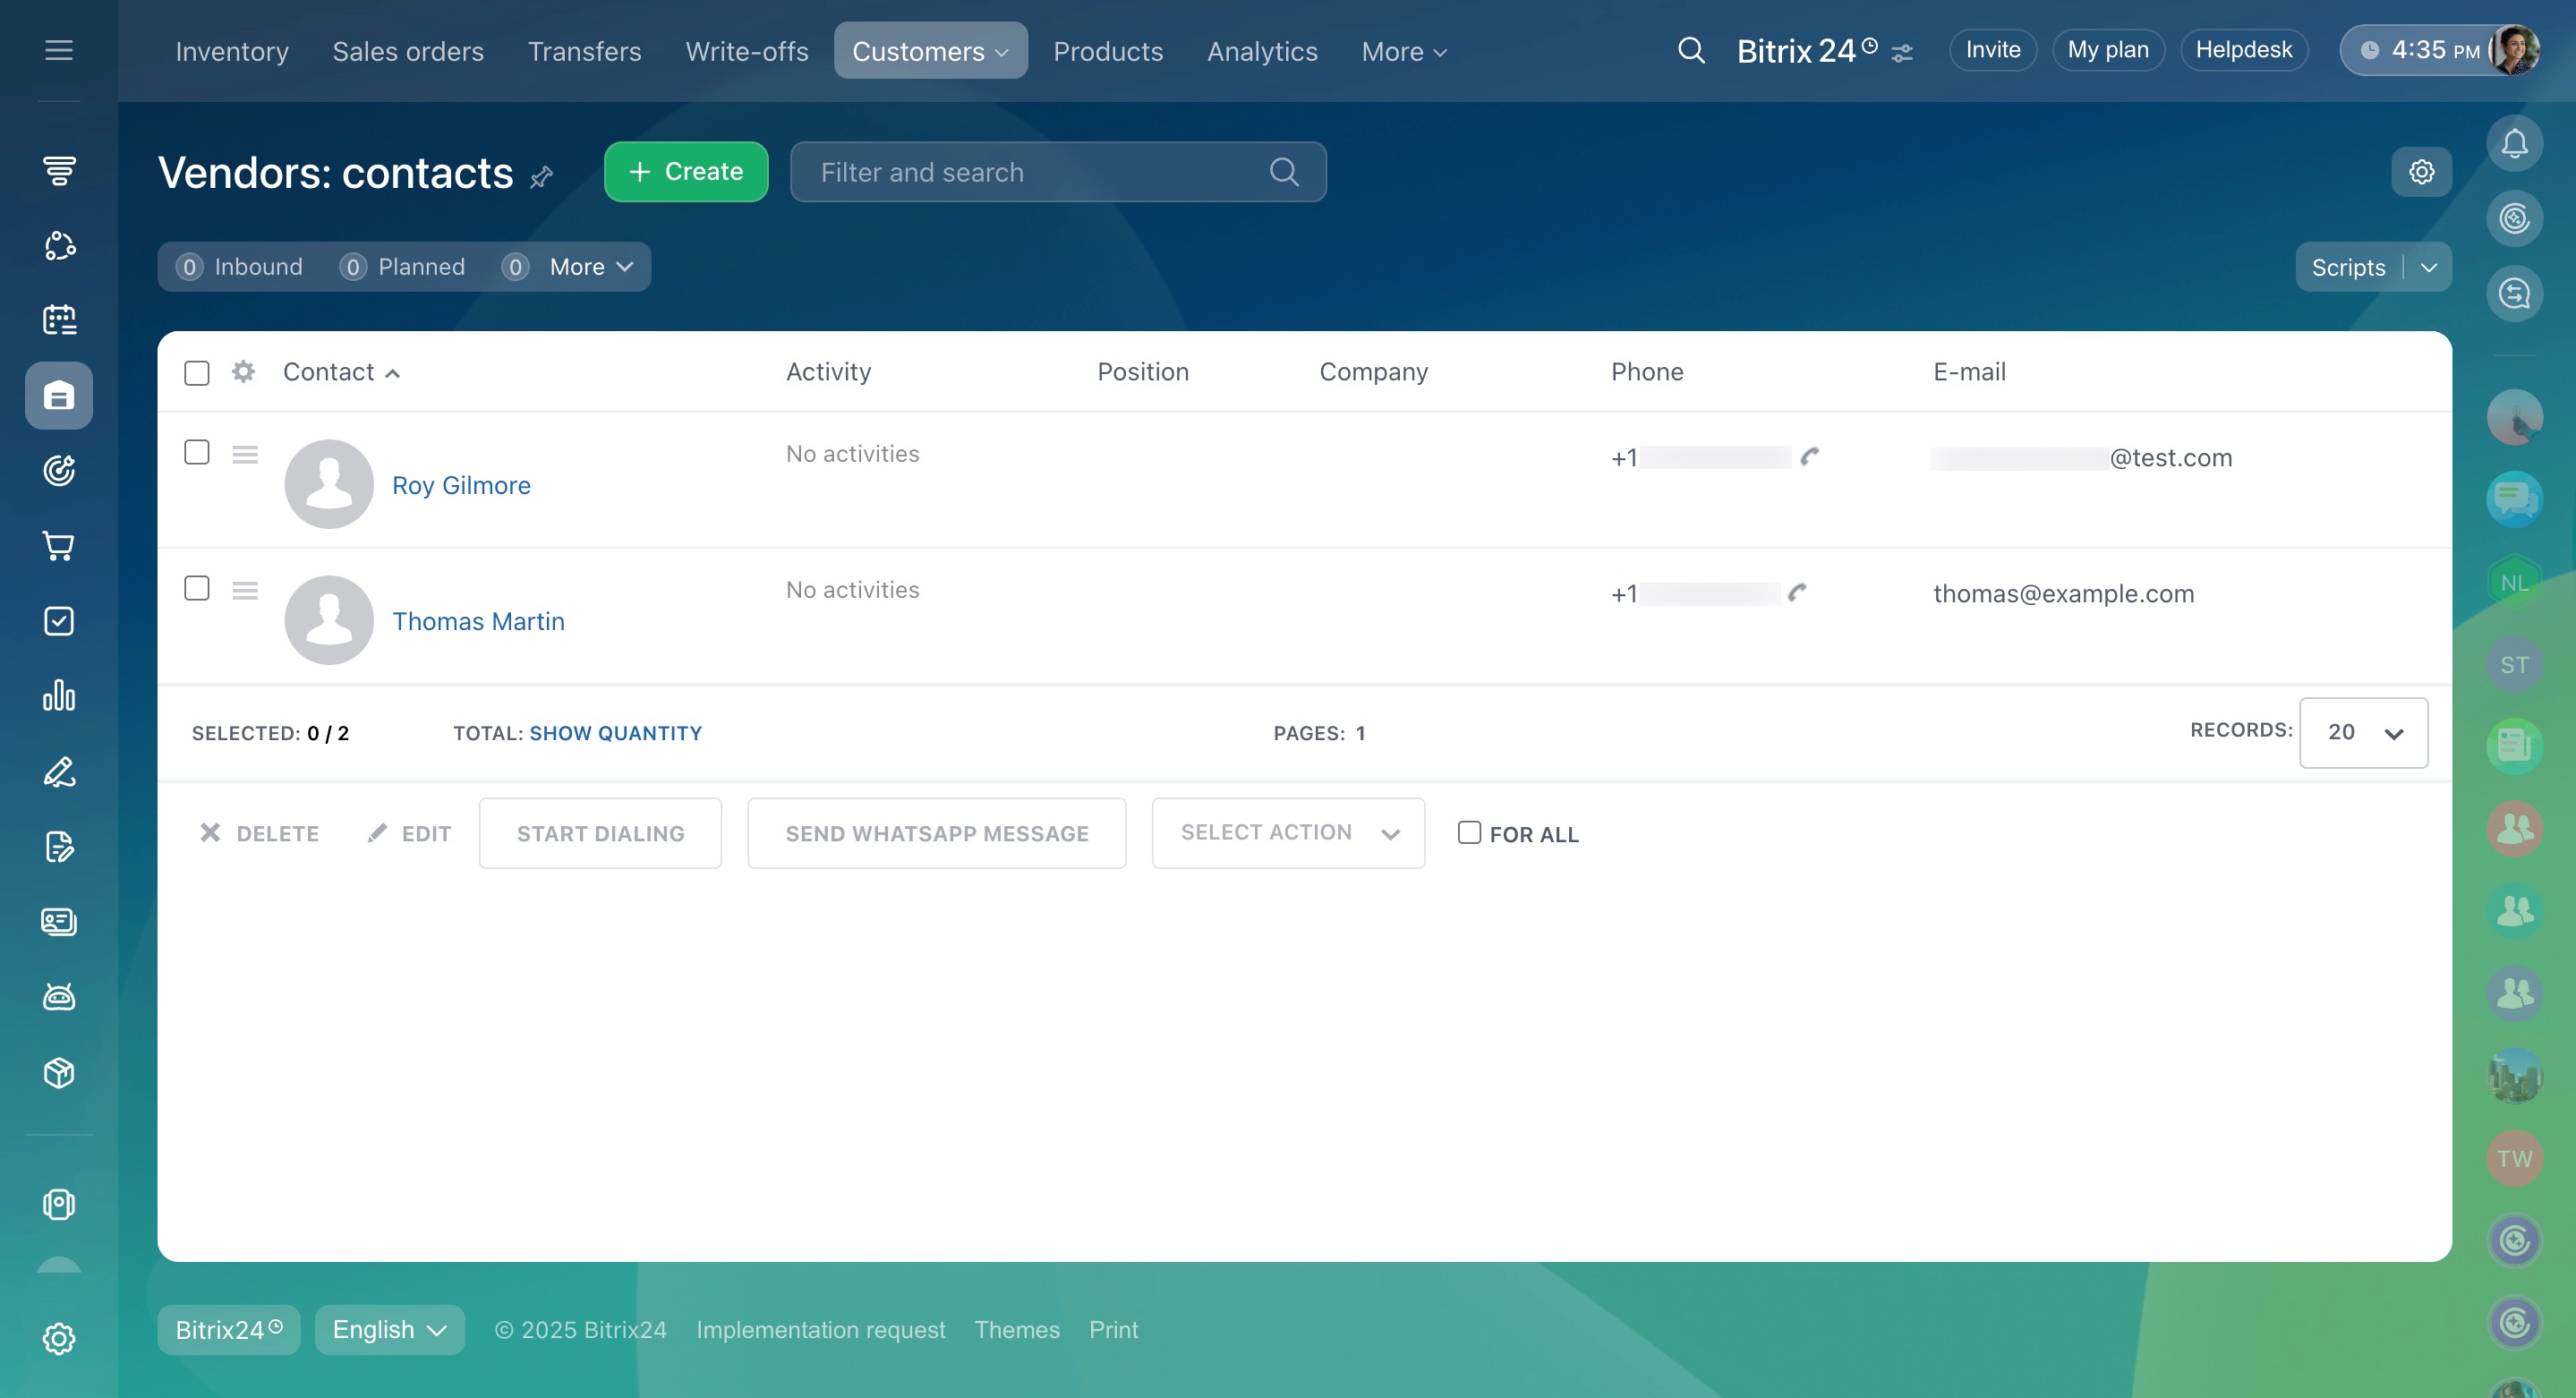Open grid settings gear in table header
2576x1398 pixels.
click(x=243, y=372)
